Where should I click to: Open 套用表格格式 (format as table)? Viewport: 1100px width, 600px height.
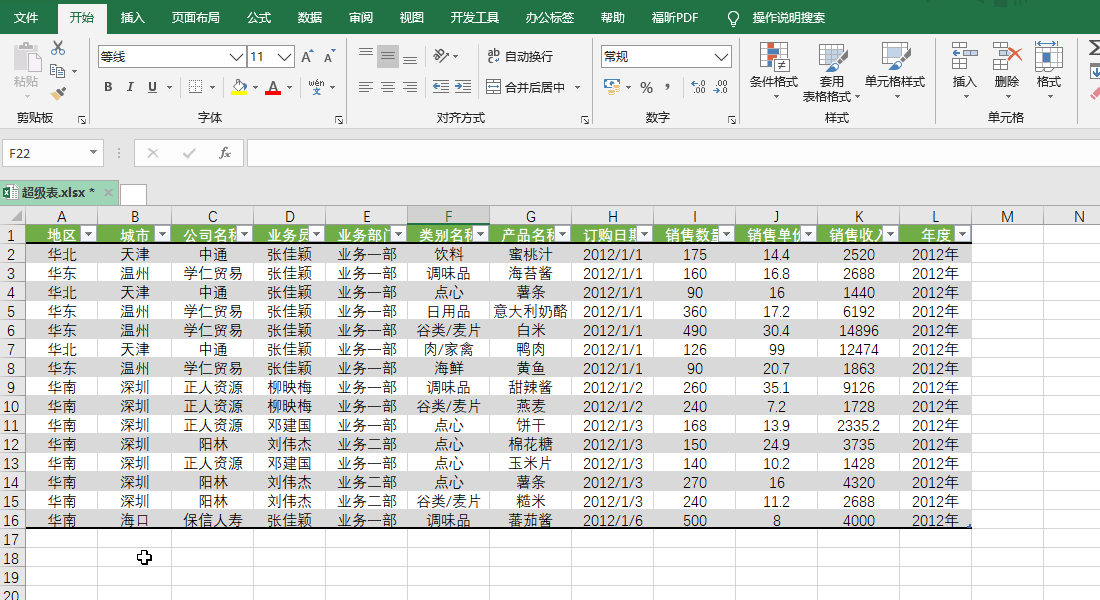(832, 70)
